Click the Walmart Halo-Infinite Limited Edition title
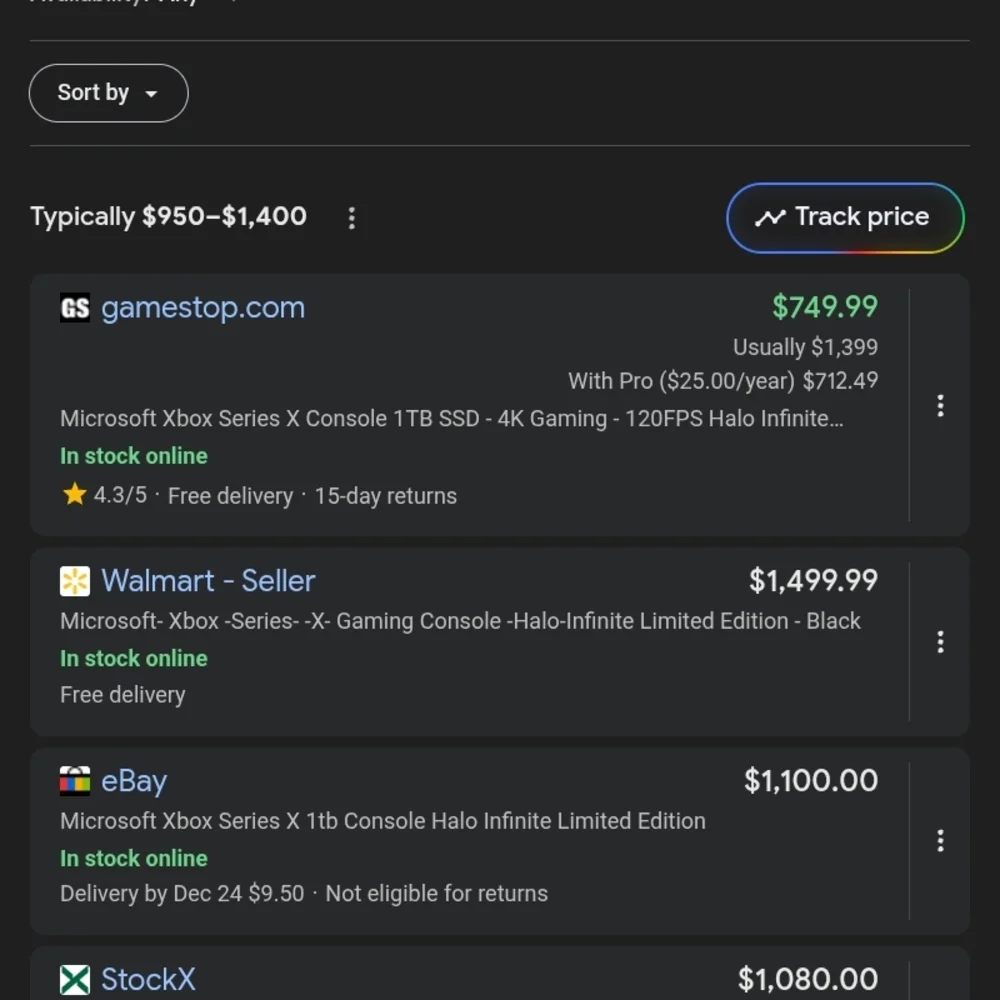Viewport: 1000px width, 1000px height. coord(460,621)
